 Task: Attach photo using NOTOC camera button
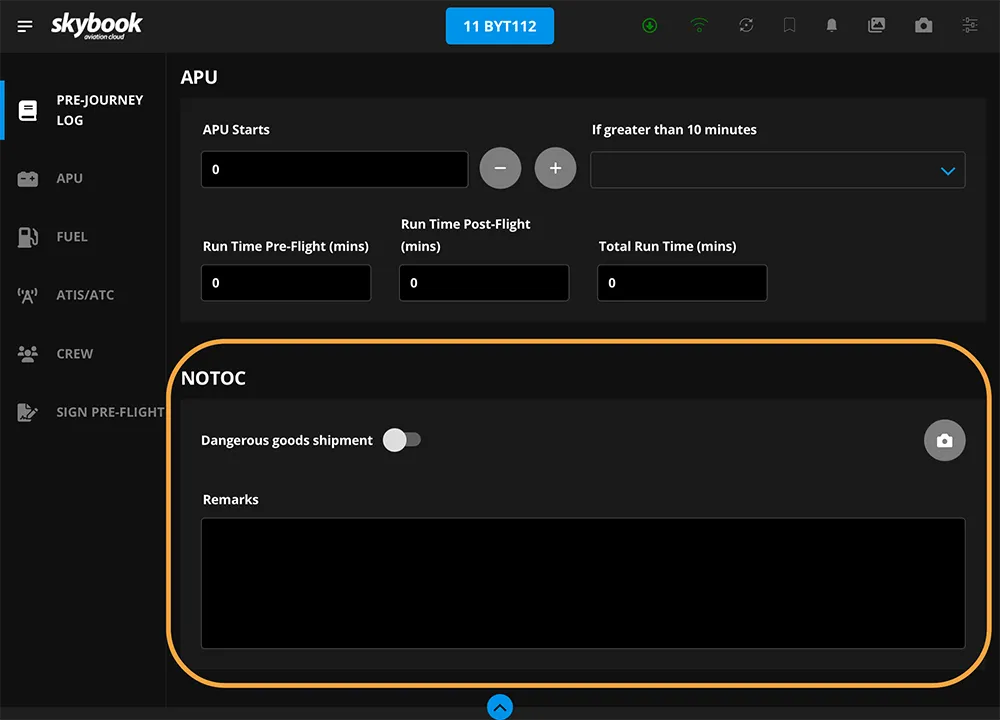(944, 441)
